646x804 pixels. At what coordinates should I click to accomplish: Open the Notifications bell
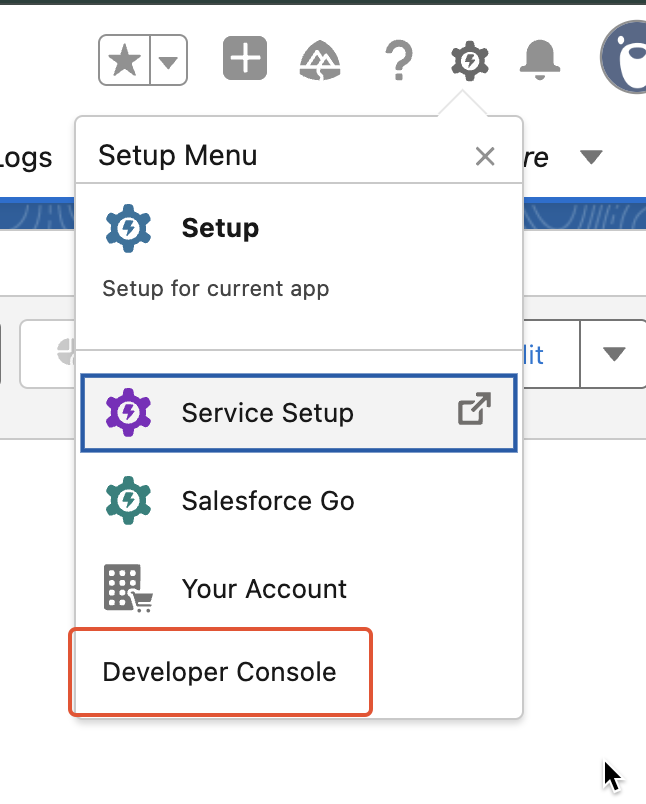pos(540,62)
